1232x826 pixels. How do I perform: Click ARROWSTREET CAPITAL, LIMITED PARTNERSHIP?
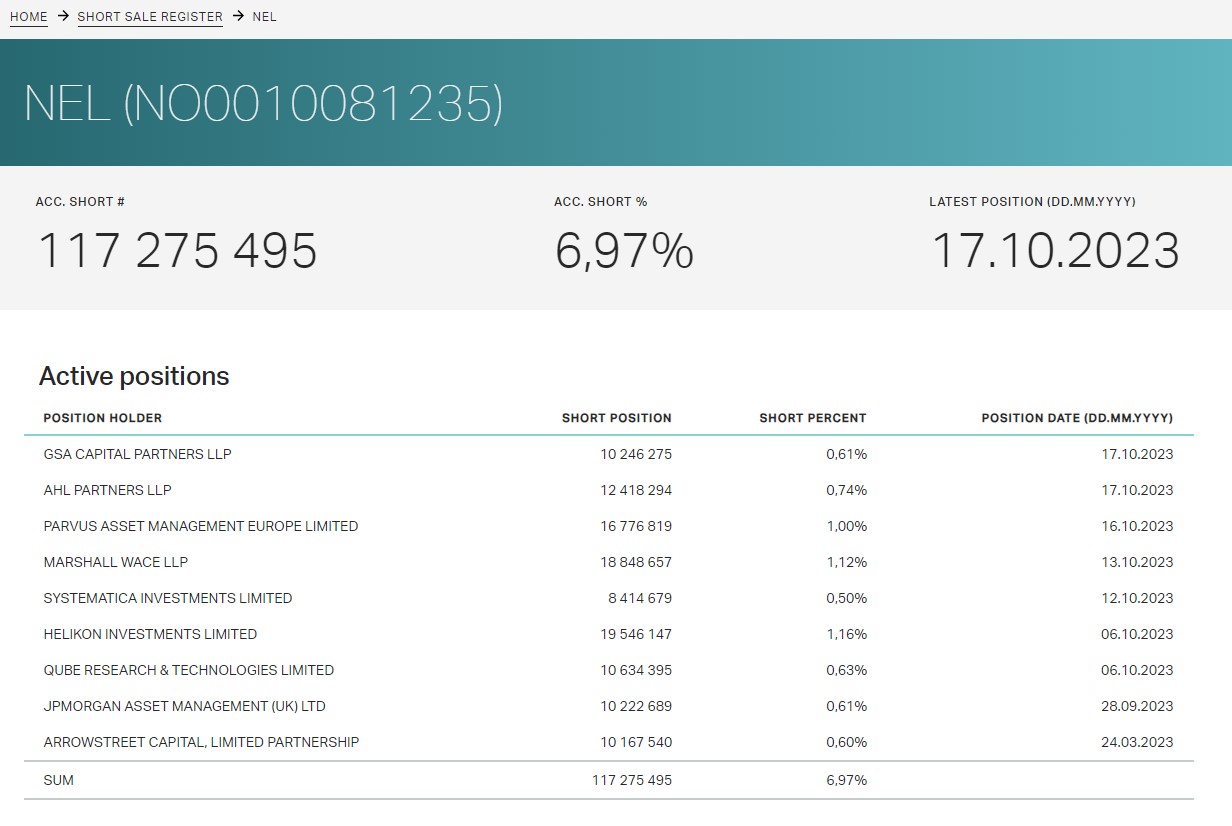(x=201, y=742)
